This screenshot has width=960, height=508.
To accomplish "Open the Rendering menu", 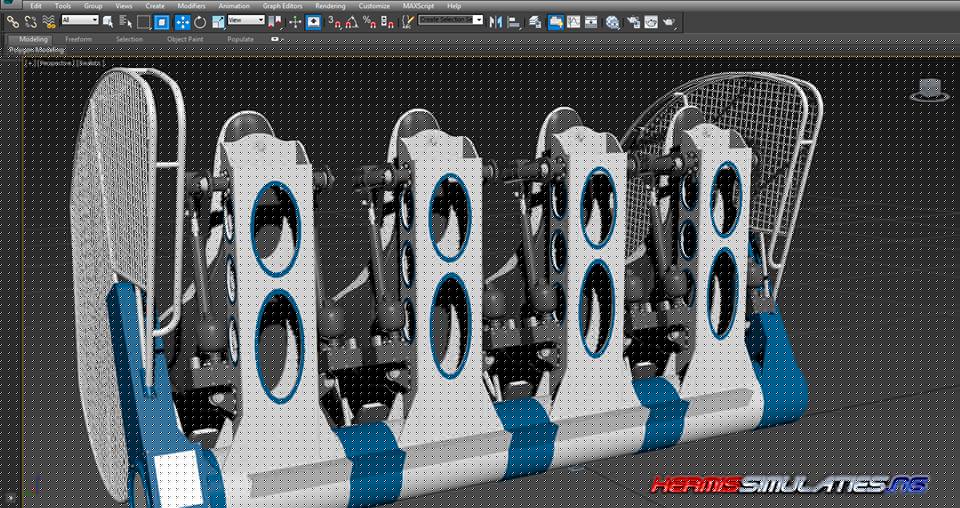I will (330, 6).
